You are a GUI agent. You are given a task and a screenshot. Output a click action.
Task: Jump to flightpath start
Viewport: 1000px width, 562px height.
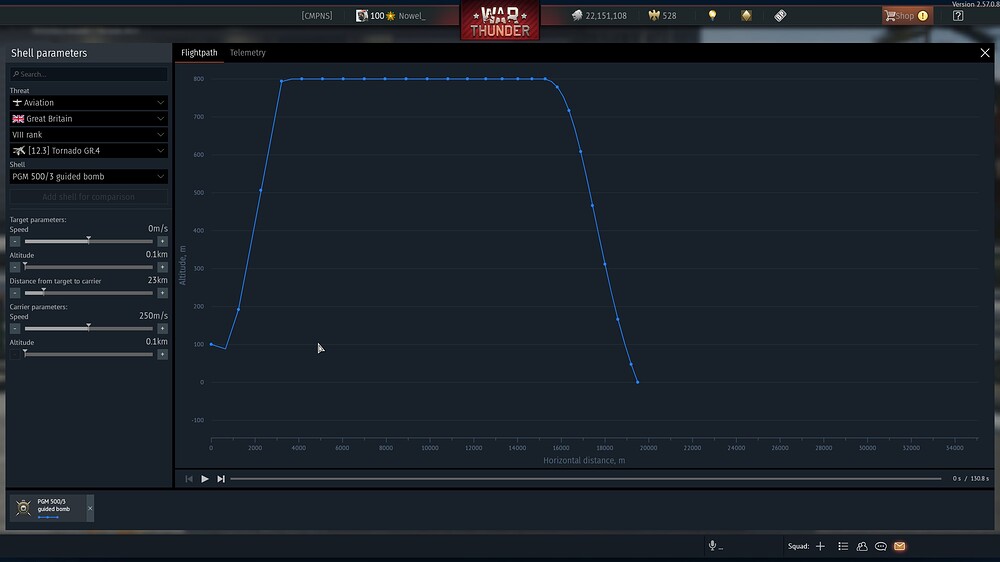pyautogui.click(x=189, y=478)
